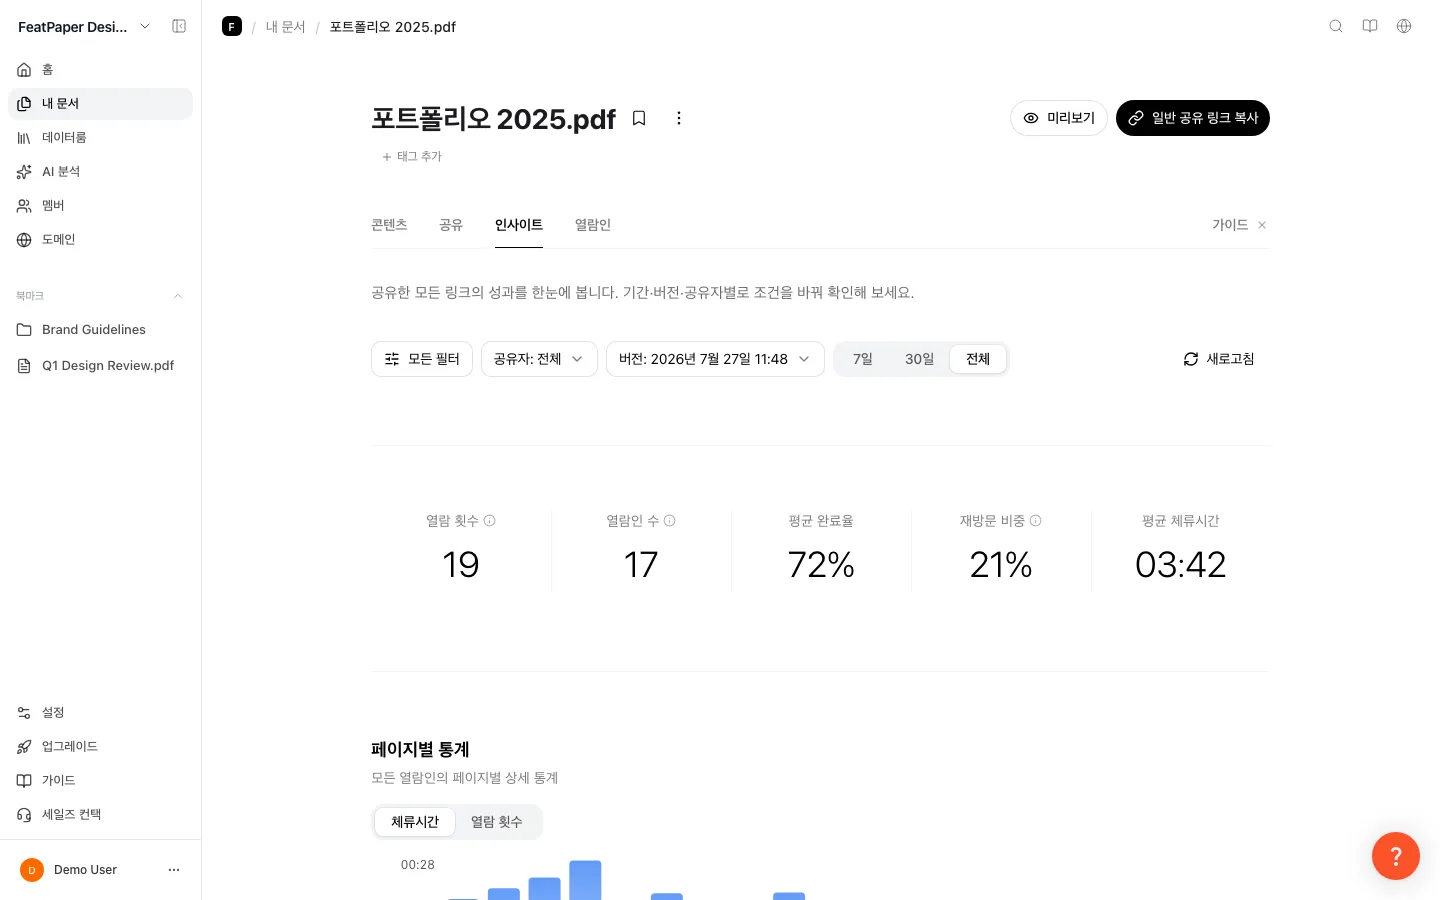Screen dimensions: 1440x900
Task: Open 가이드 in the bottom sidebar
Action: pos(100,781)
